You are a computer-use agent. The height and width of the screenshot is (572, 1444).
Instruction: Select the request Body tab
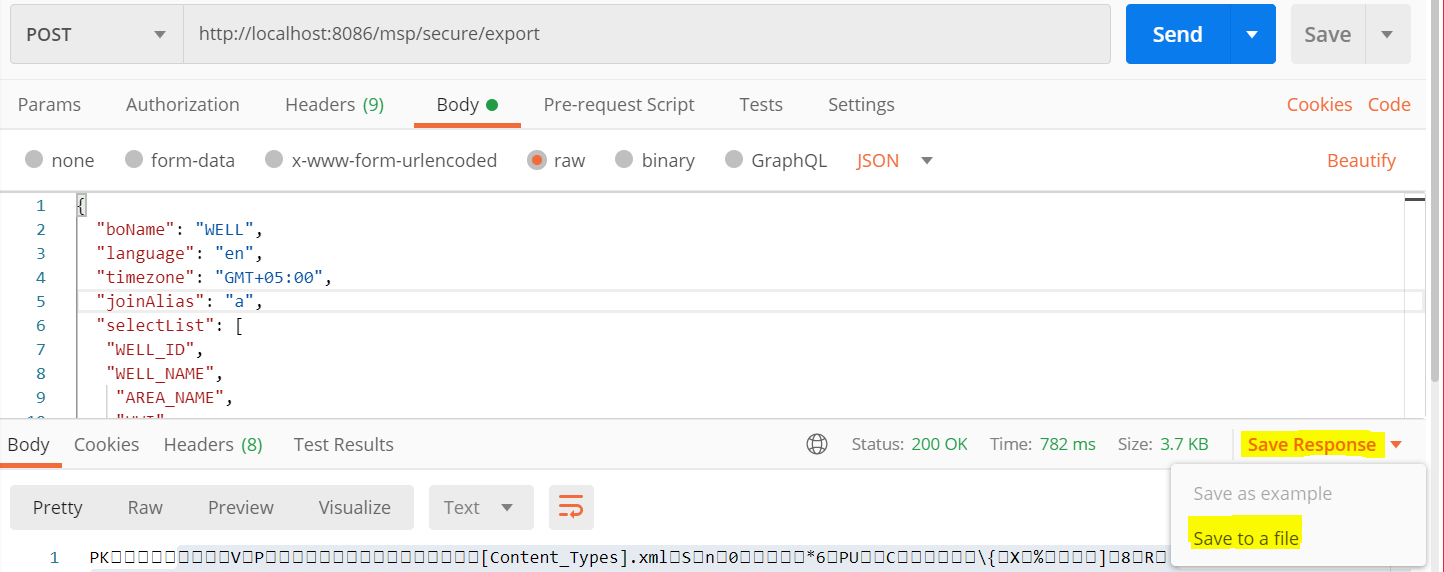[467, 104]
